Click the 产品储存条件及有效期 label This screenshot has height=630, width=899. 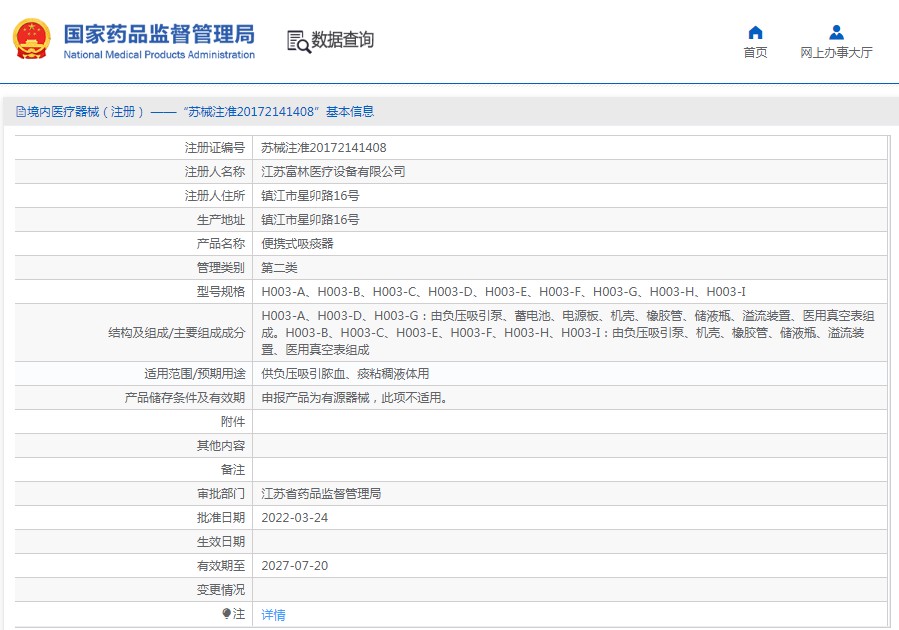185,398
